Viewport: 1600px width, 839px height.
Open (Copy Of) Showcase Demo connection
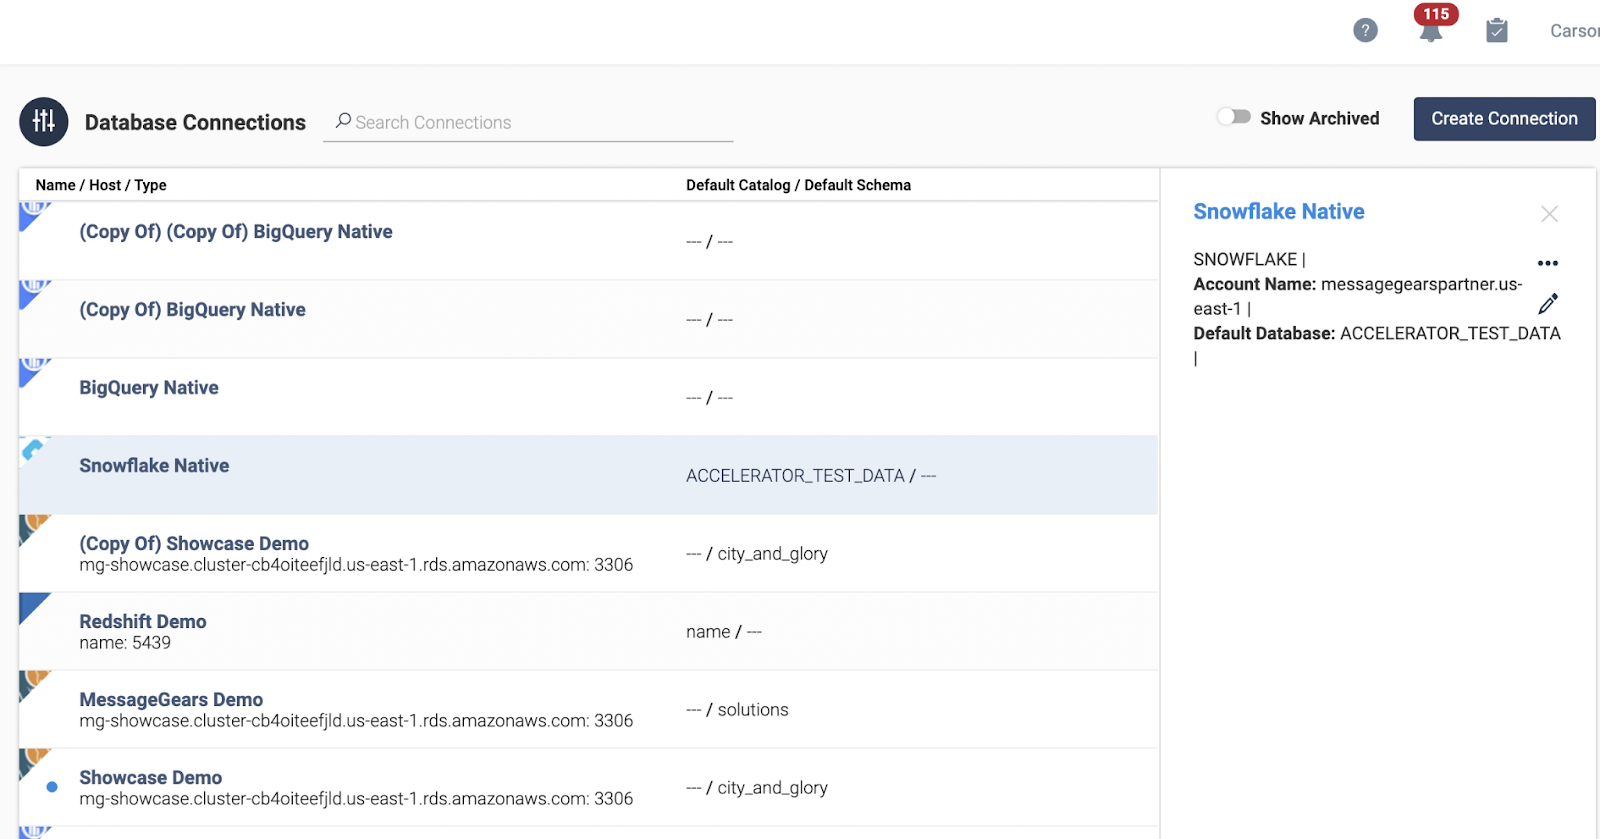pos(194,544)
